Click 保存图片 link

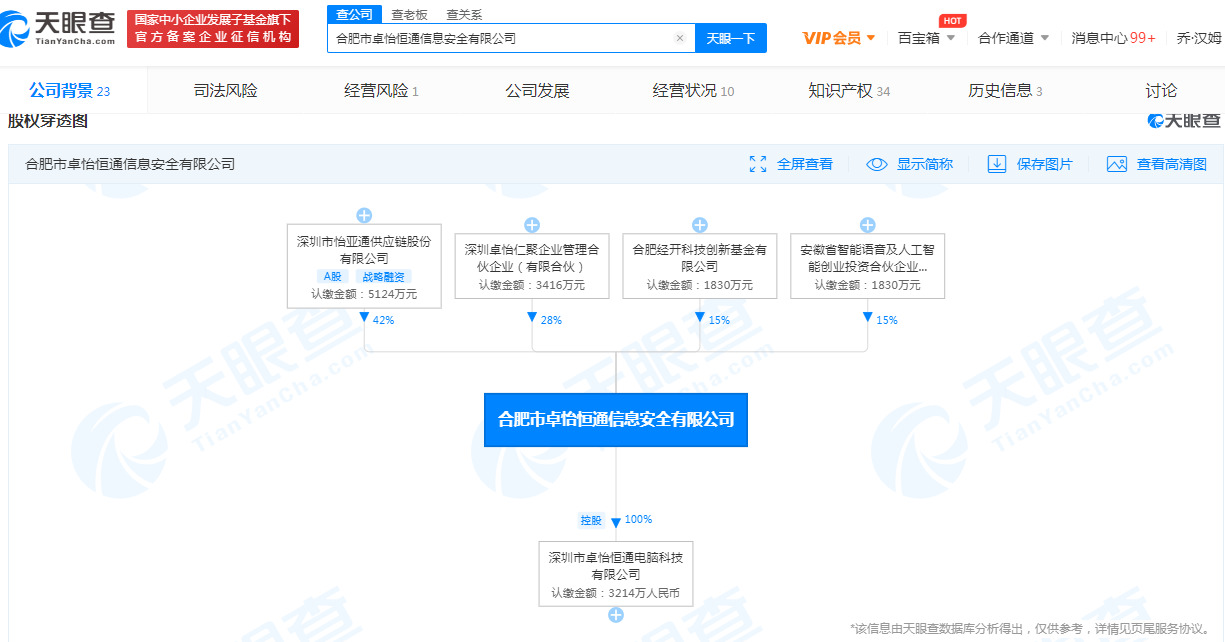click(x=1045, y=164)
